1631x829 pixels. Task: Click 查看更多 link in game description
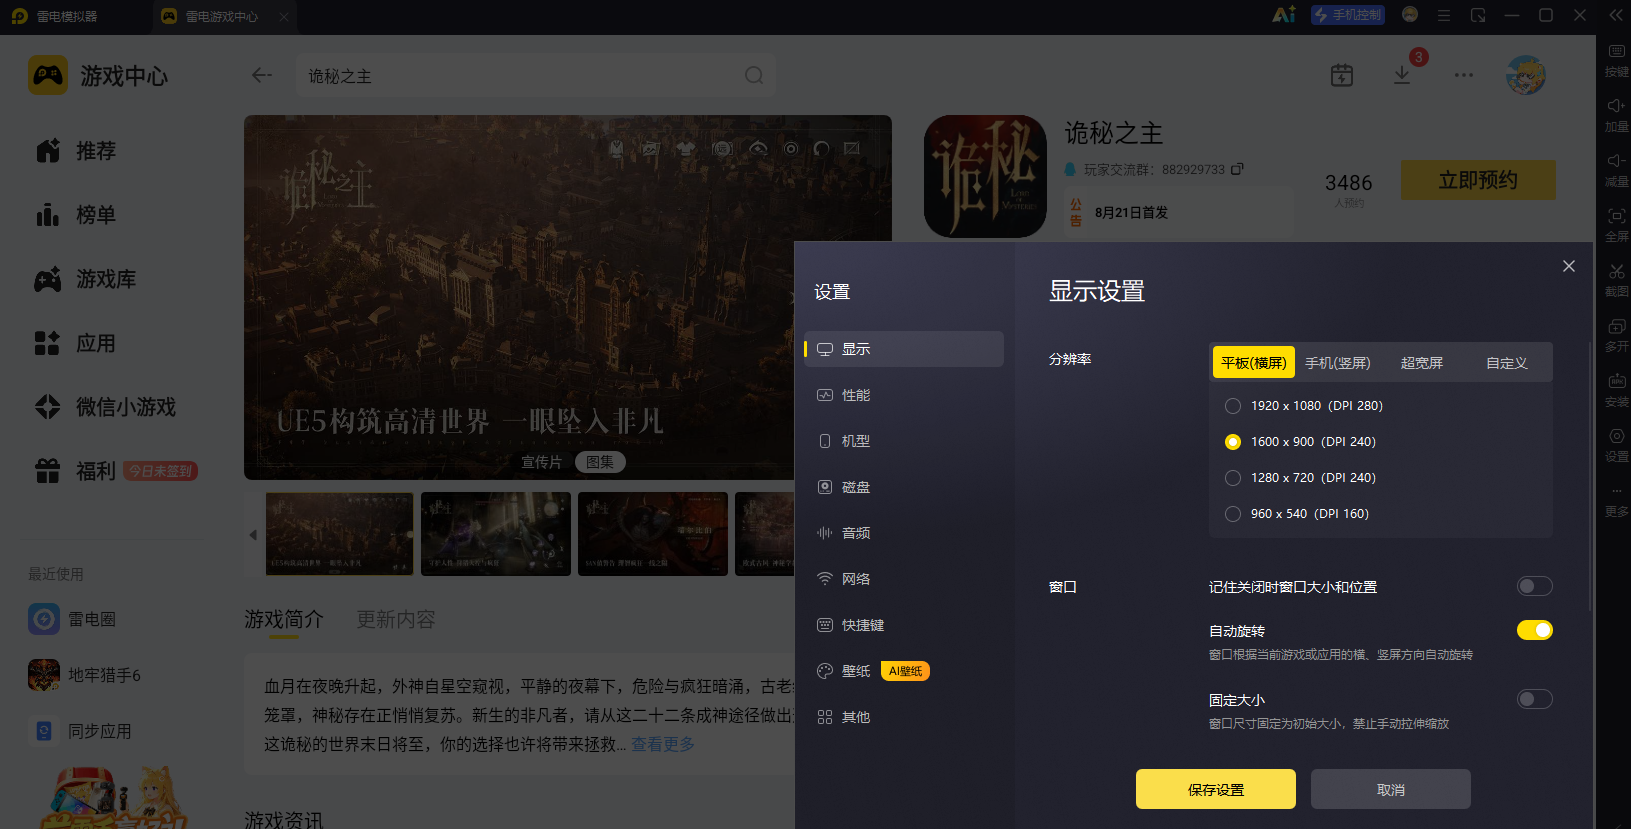pyautogui.click(x=663, y=744)
